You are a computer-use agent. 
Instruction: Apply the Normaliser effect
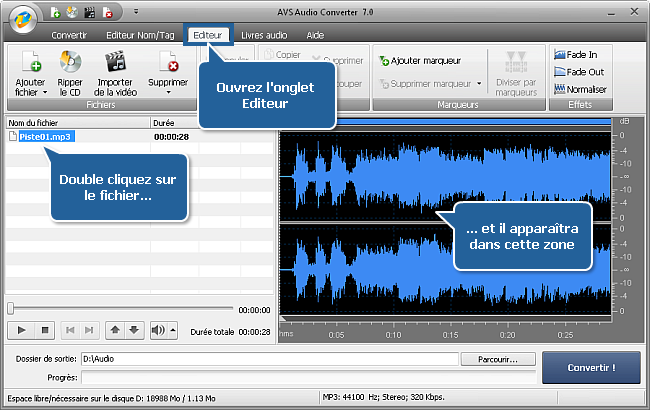click(x=579, y=88)
